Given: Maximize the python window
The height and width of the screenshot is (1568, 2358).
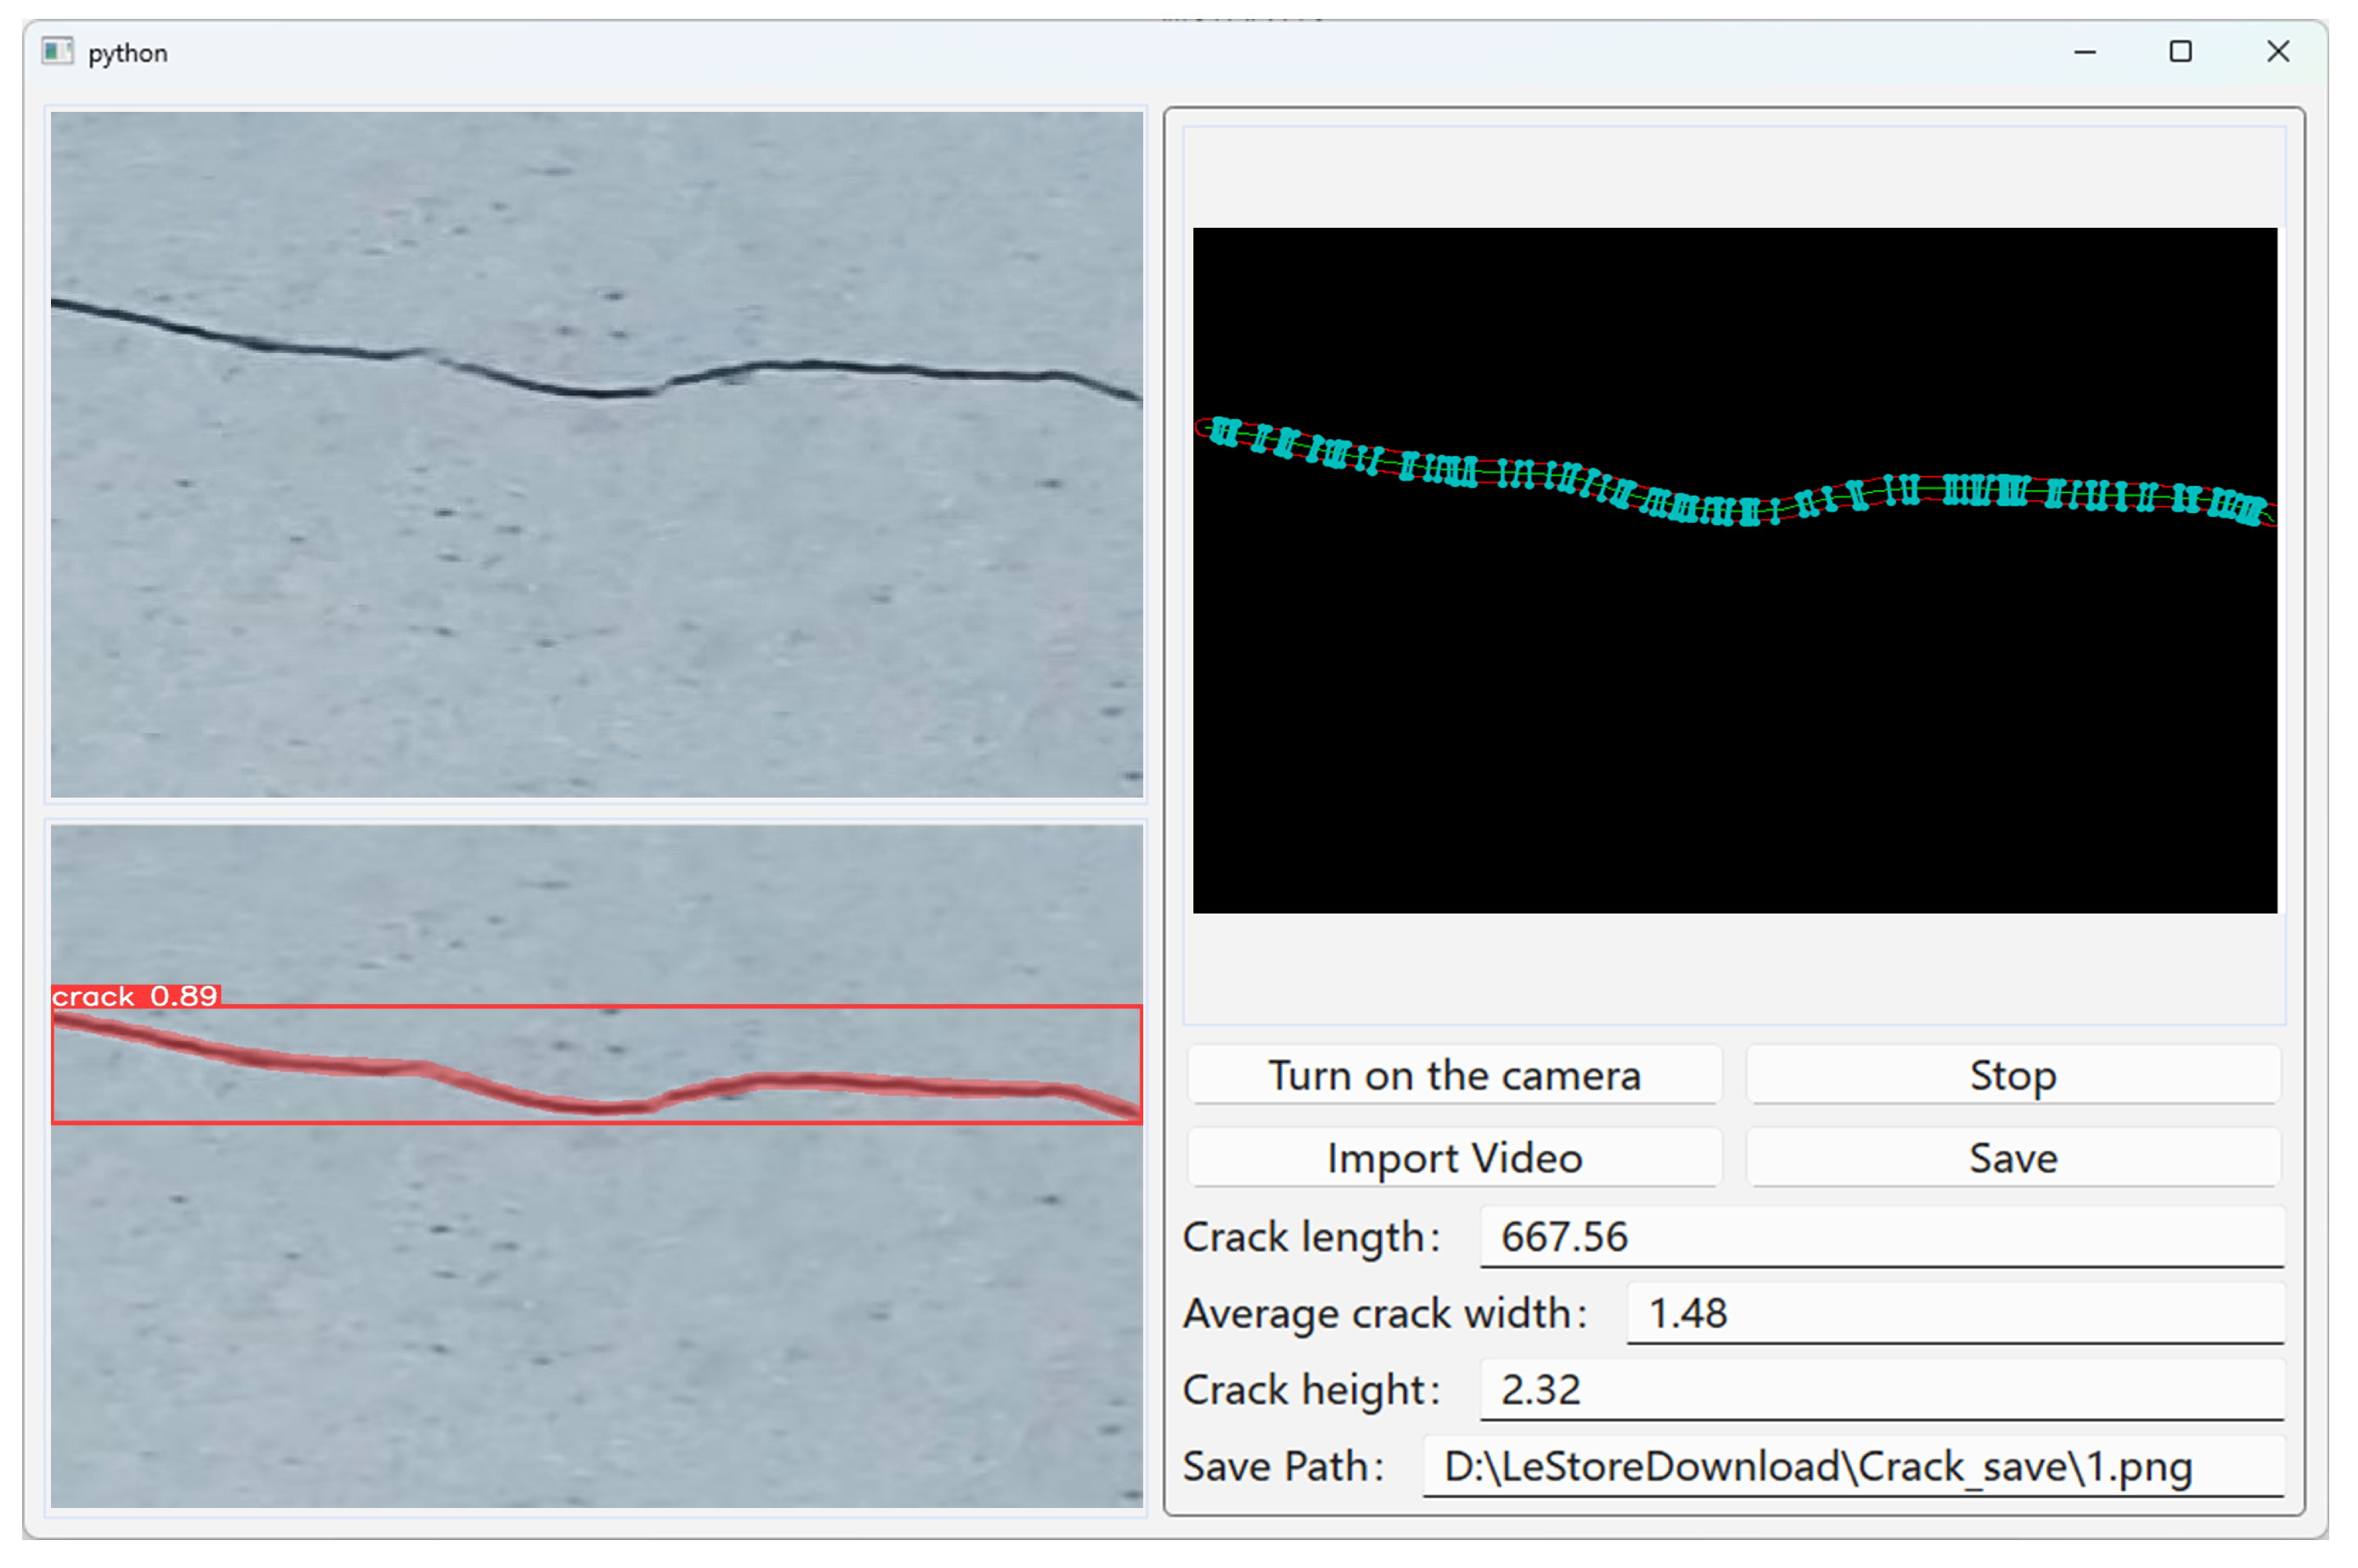Looking at the screenshot, I should 2180,51.
